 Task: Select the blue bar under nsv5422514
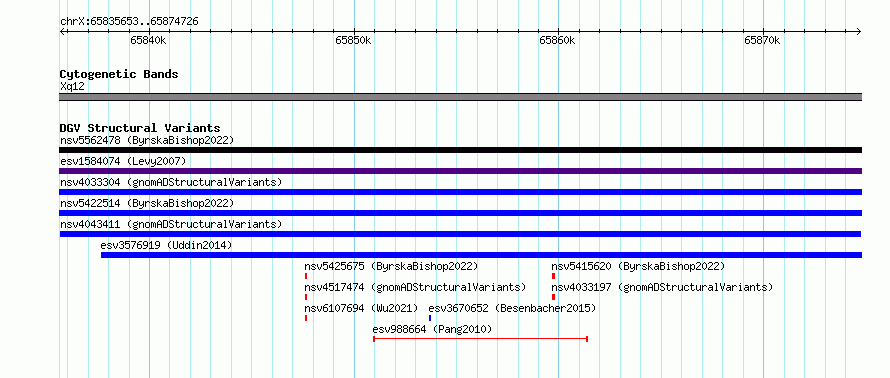(x=460, y=213)
